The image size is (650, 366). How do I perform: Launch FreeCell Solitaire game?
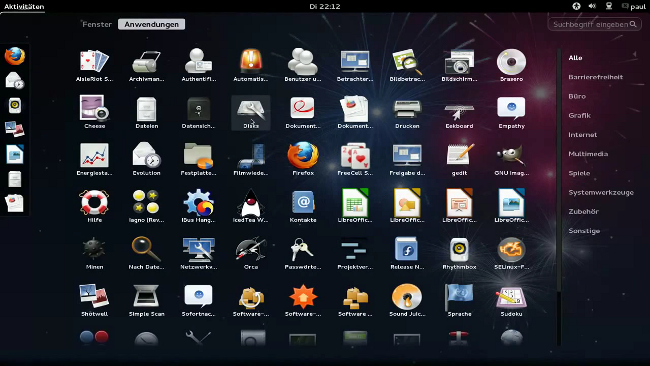click(355, 159)
